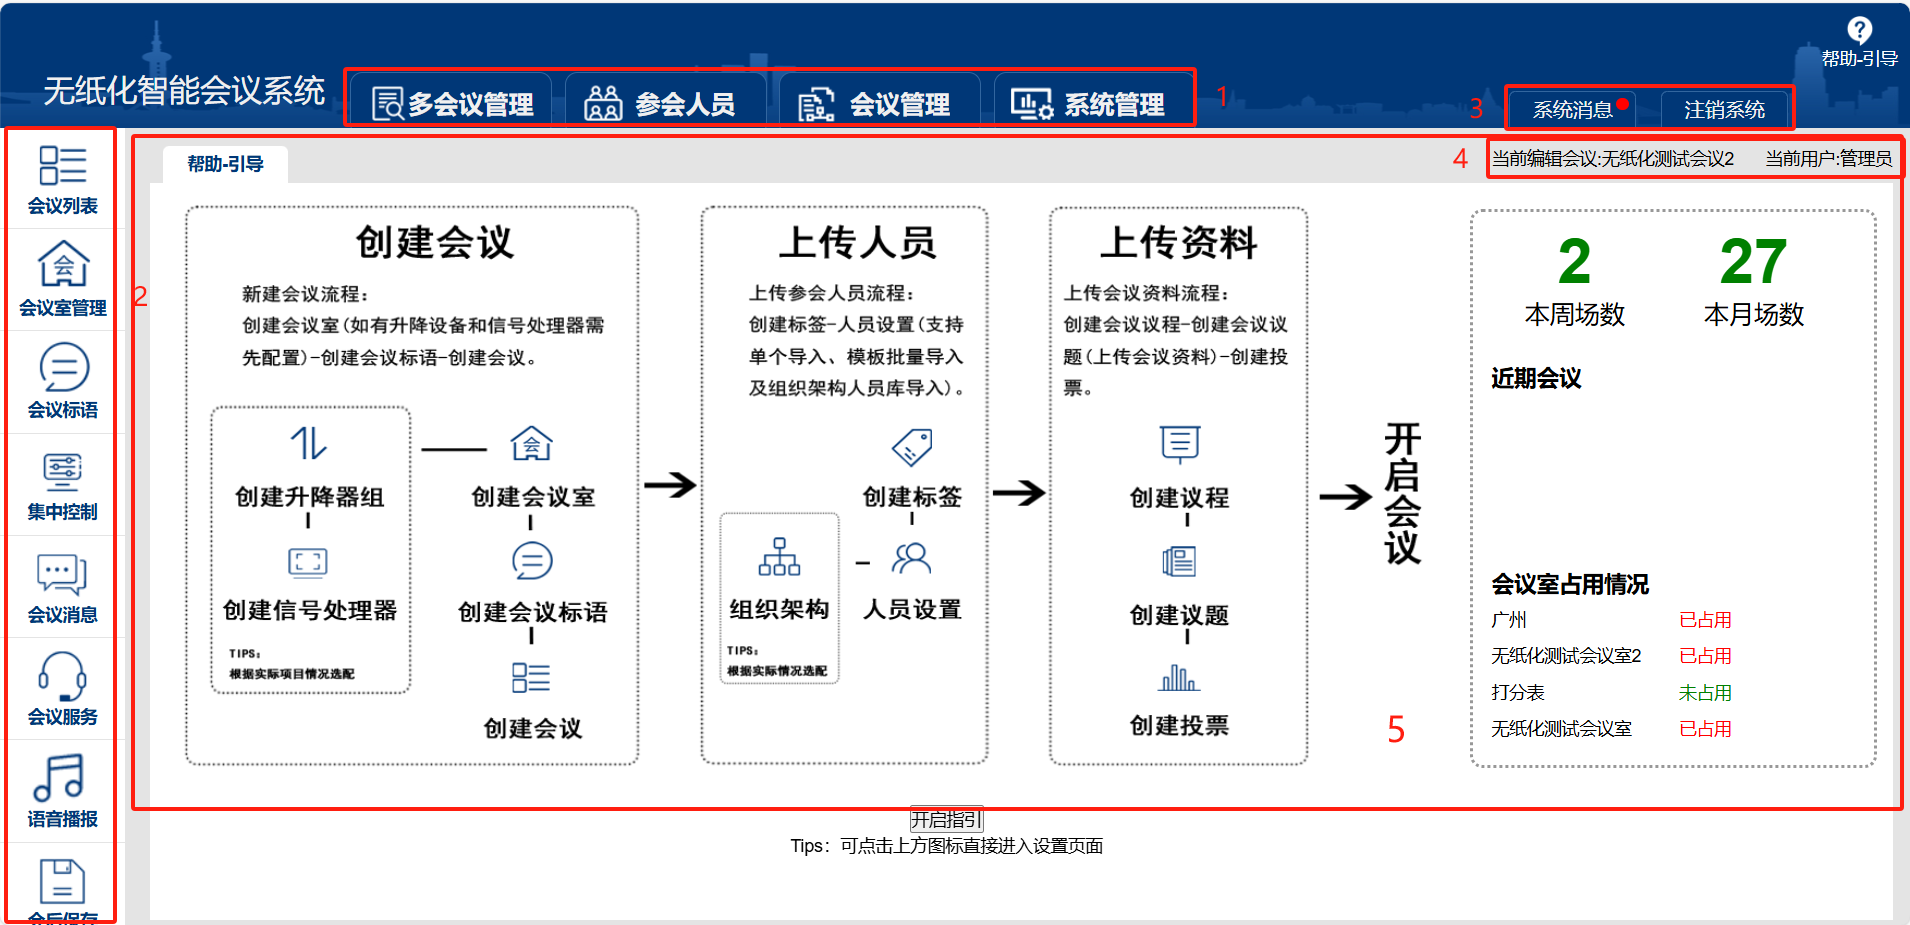Click the 创建议程 board icon

[x=1180, y=443]
